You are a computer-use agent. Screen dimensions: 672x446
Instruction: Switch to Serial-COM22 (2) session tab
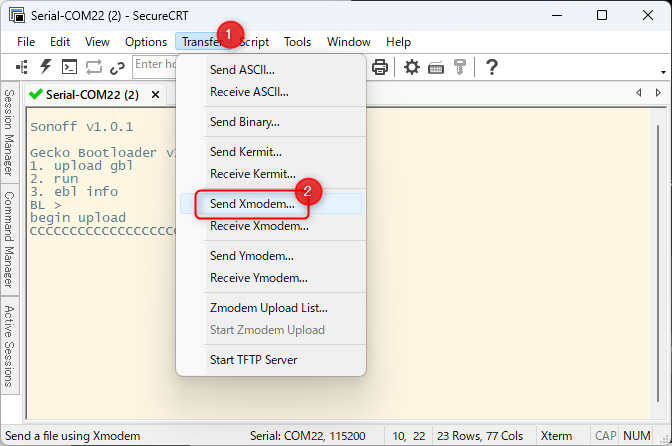(93, 94)
